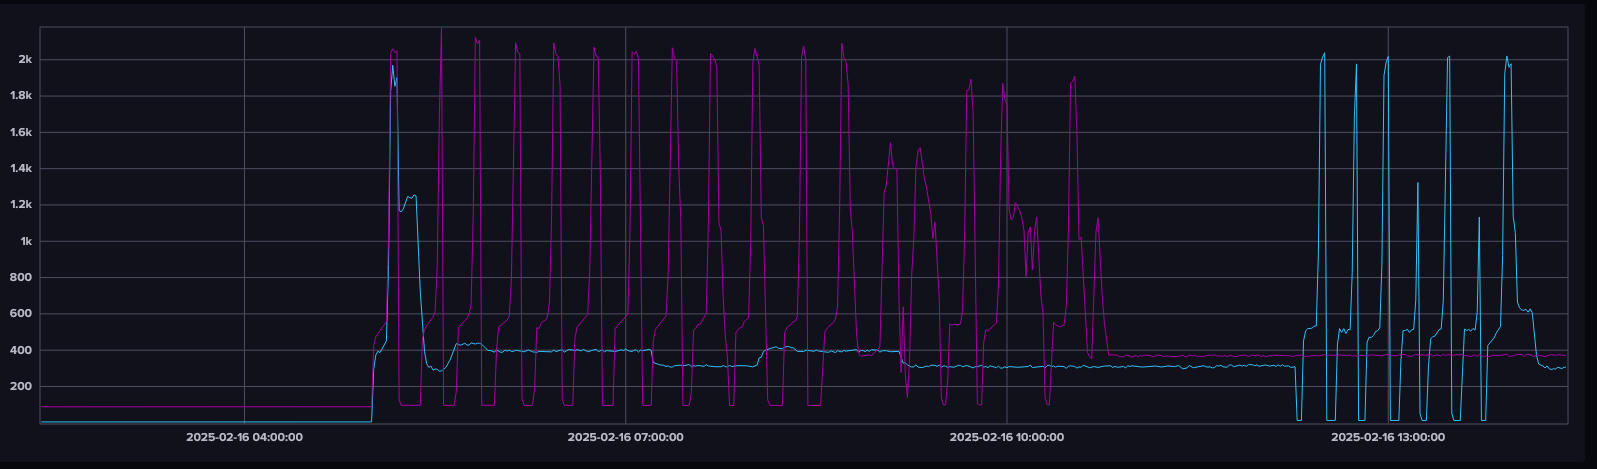Image resolution: width=1597 pixels, height=469 pixels.
Task: Click the 2025-02-16 07:00:00 time label
Action: pos(625,437)
